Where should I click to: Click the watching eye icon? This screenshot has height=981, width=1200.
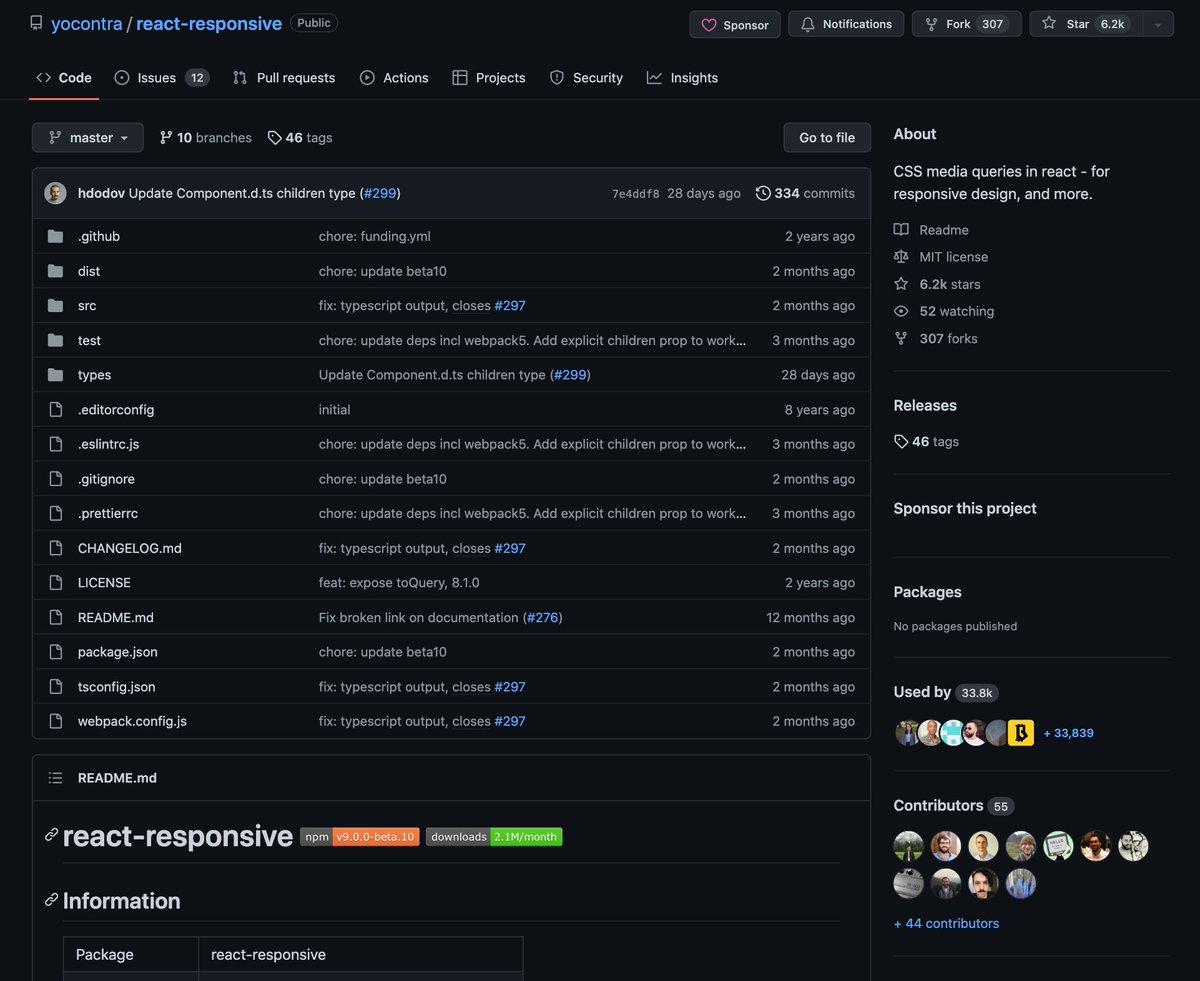click(x=901, y=311)
